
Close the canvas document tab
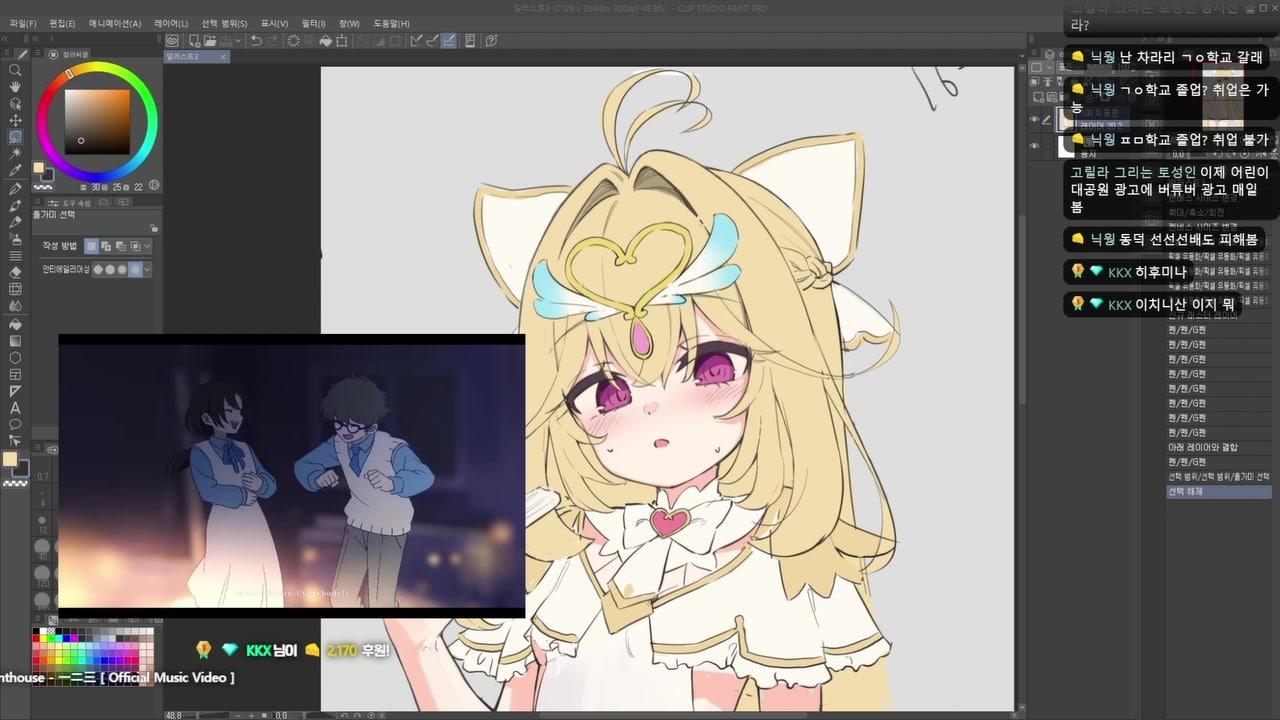223,57
